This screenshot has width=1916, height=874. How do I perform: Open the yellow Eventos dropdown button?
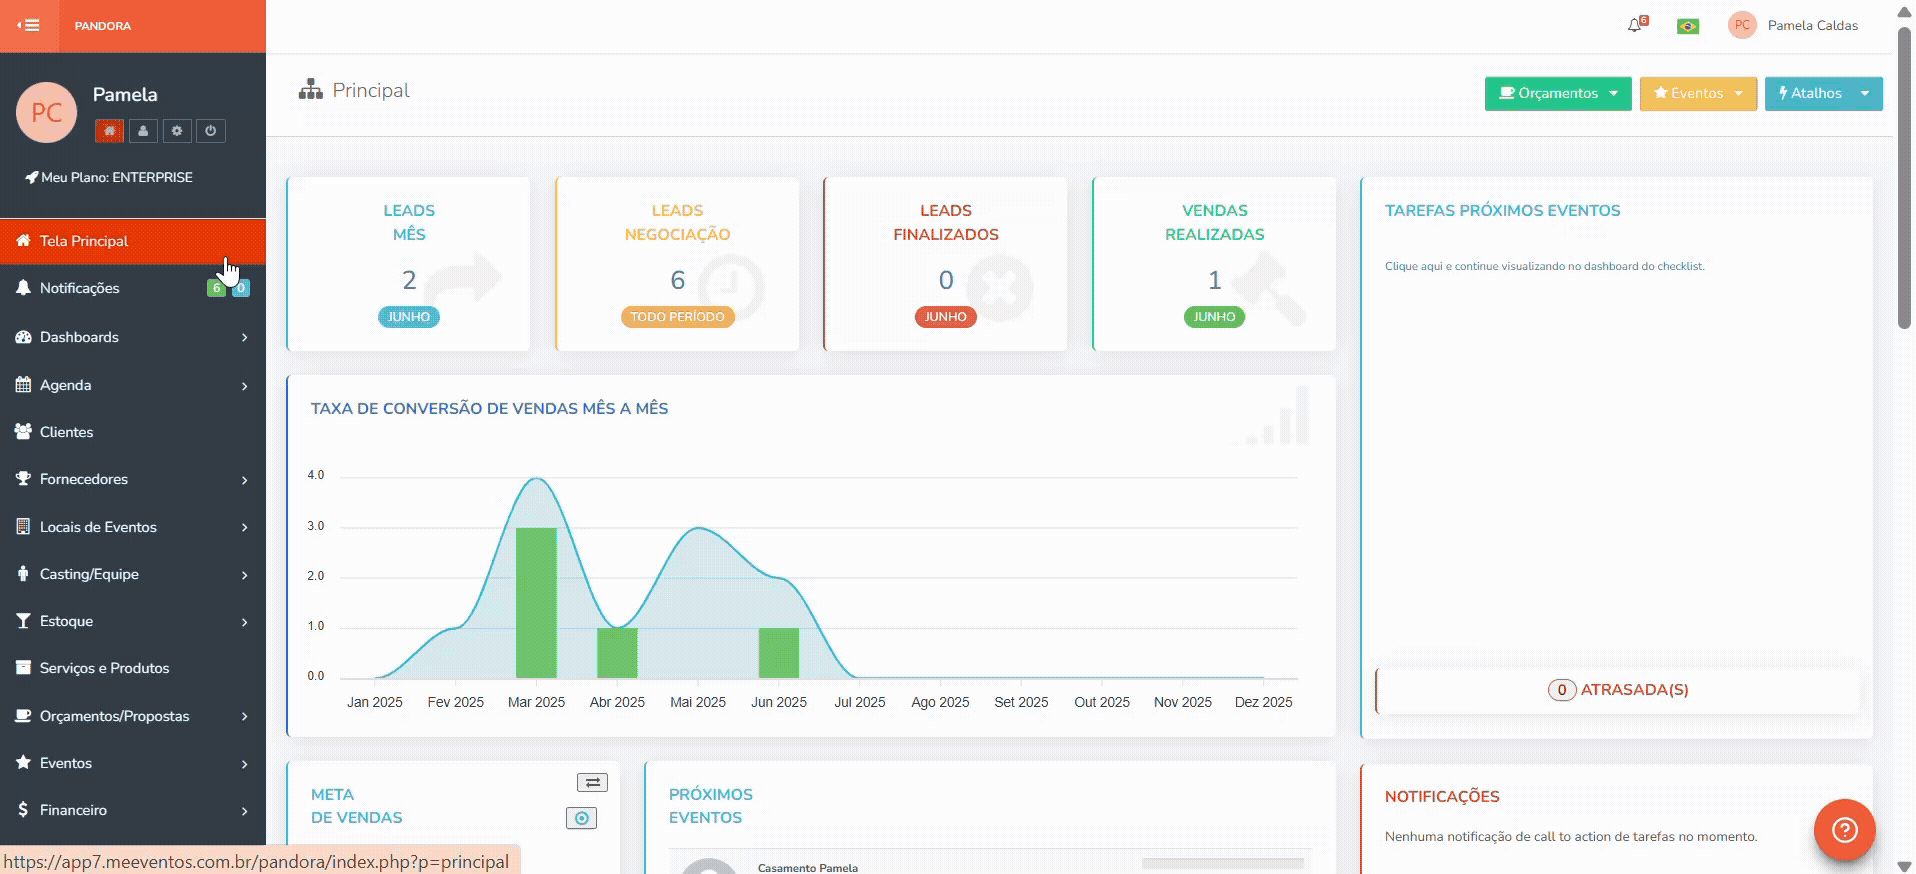1698,93
